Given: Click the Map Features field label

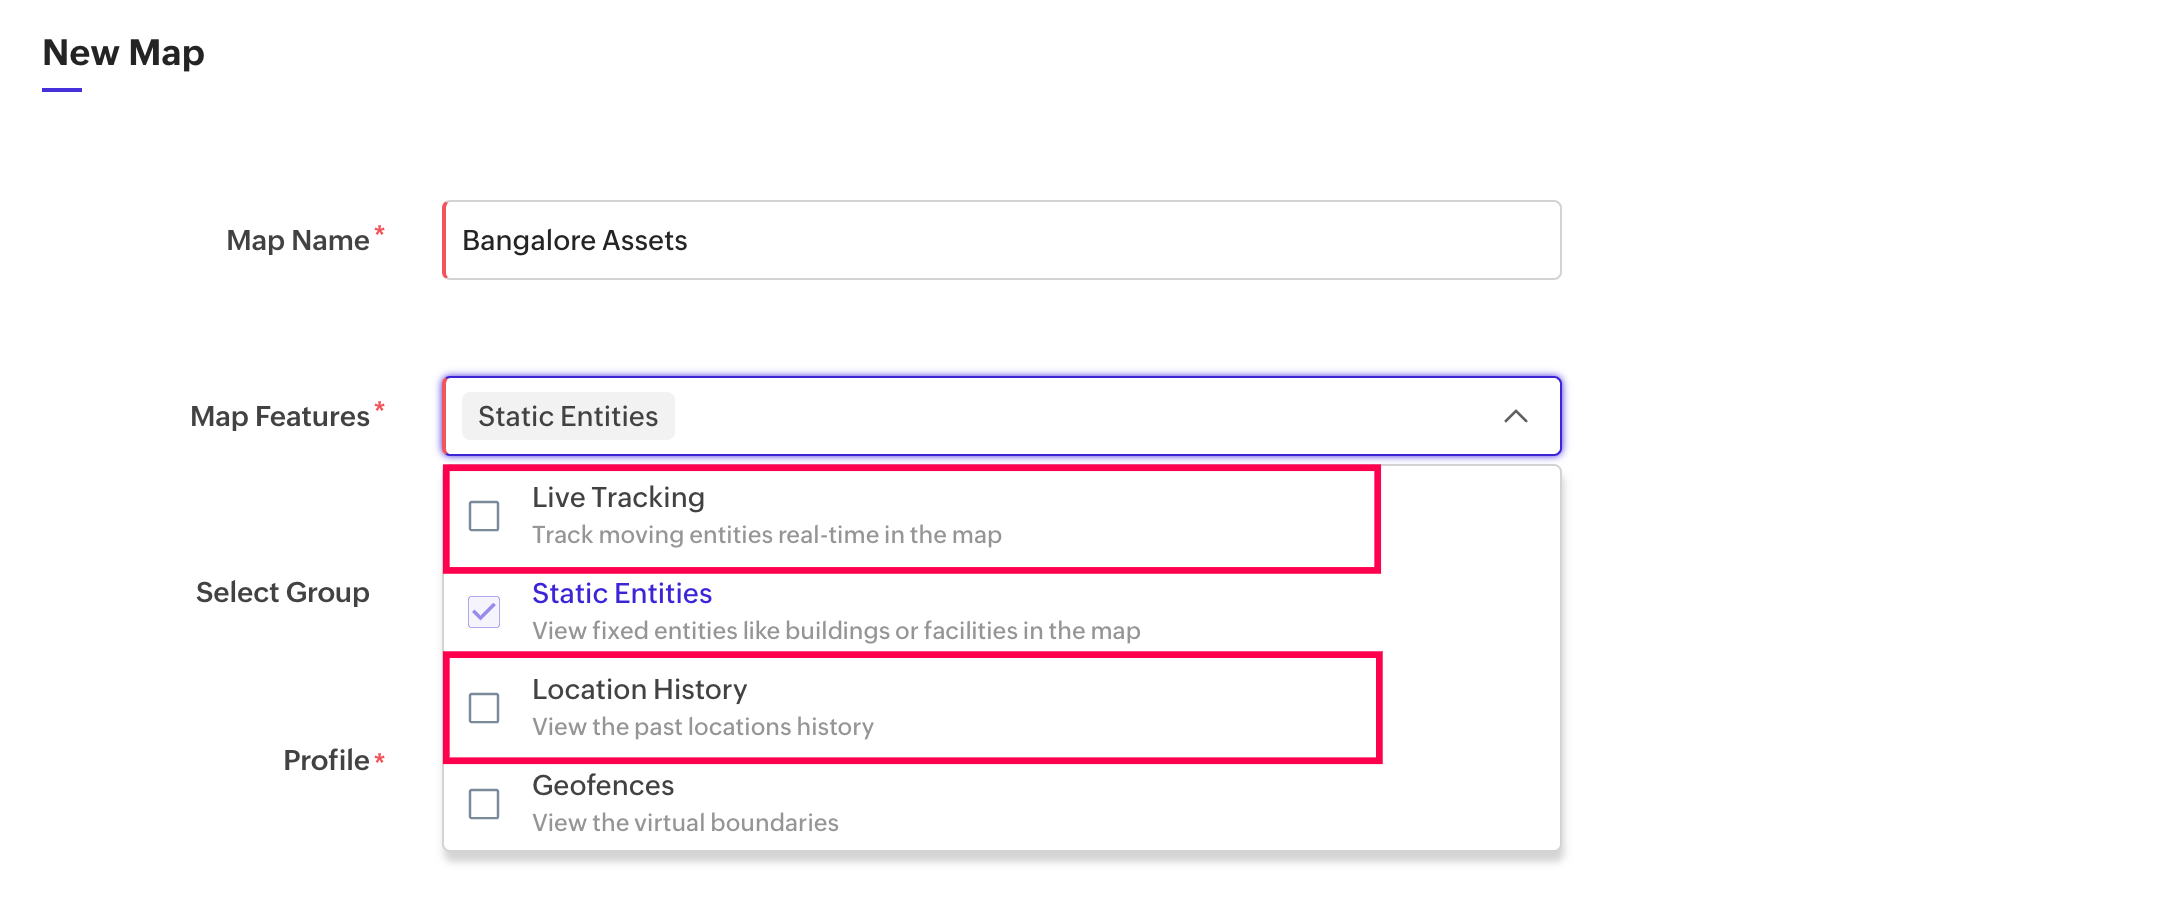Looking at the screenshot, I should click(280, 416).
